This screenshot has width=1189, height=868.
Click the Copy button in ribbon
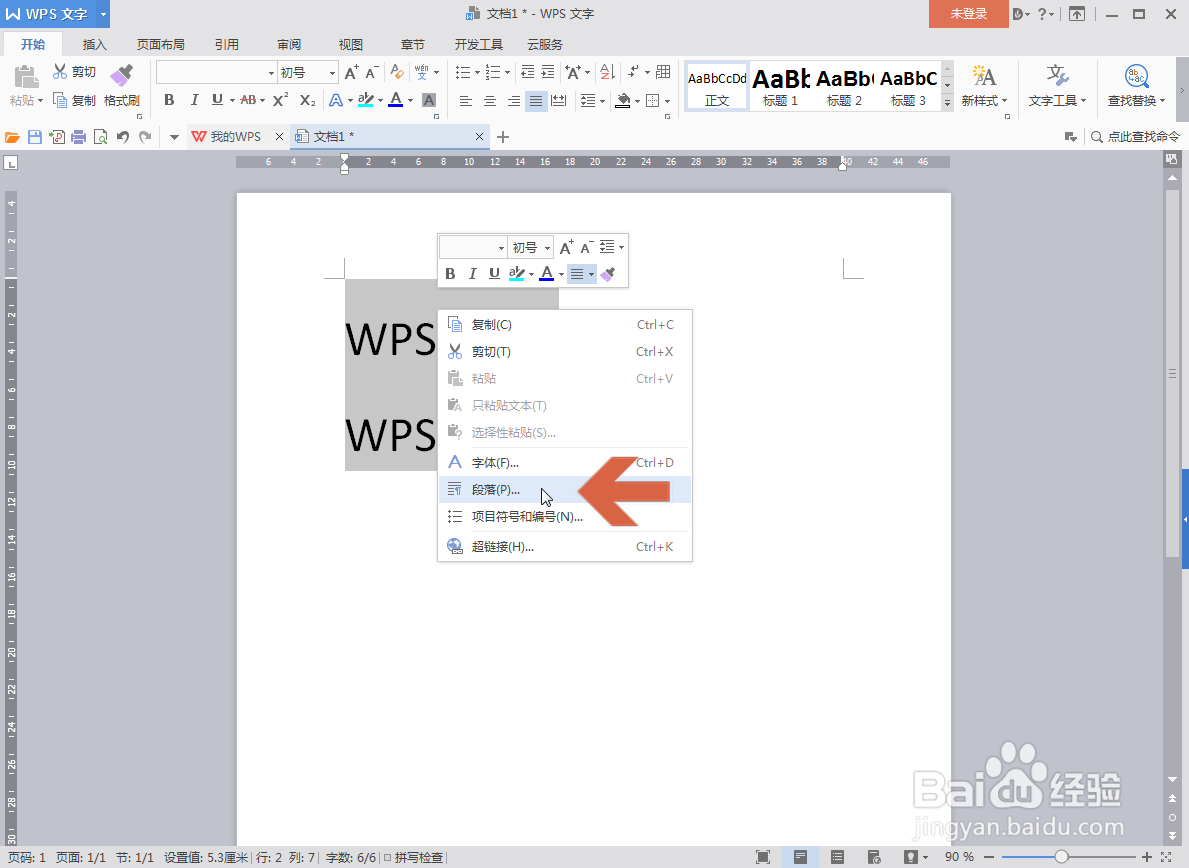74,100
